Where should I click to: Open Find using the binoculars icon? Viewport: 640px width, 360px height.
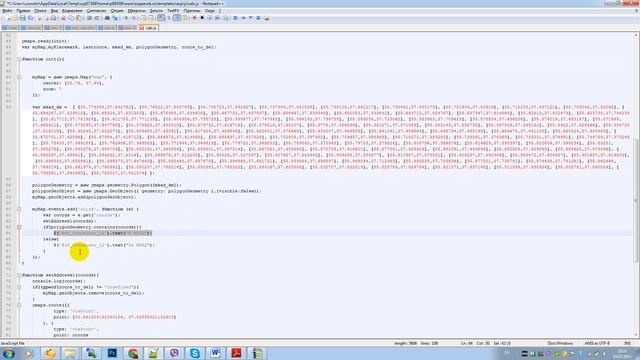(x=107, y=18)
